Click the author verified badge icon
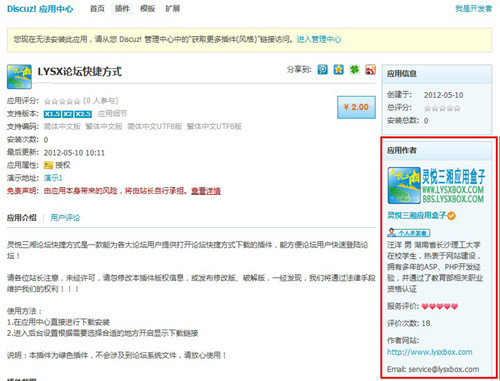The height and width of the screenshot is (381, 500). pos(451,216)
